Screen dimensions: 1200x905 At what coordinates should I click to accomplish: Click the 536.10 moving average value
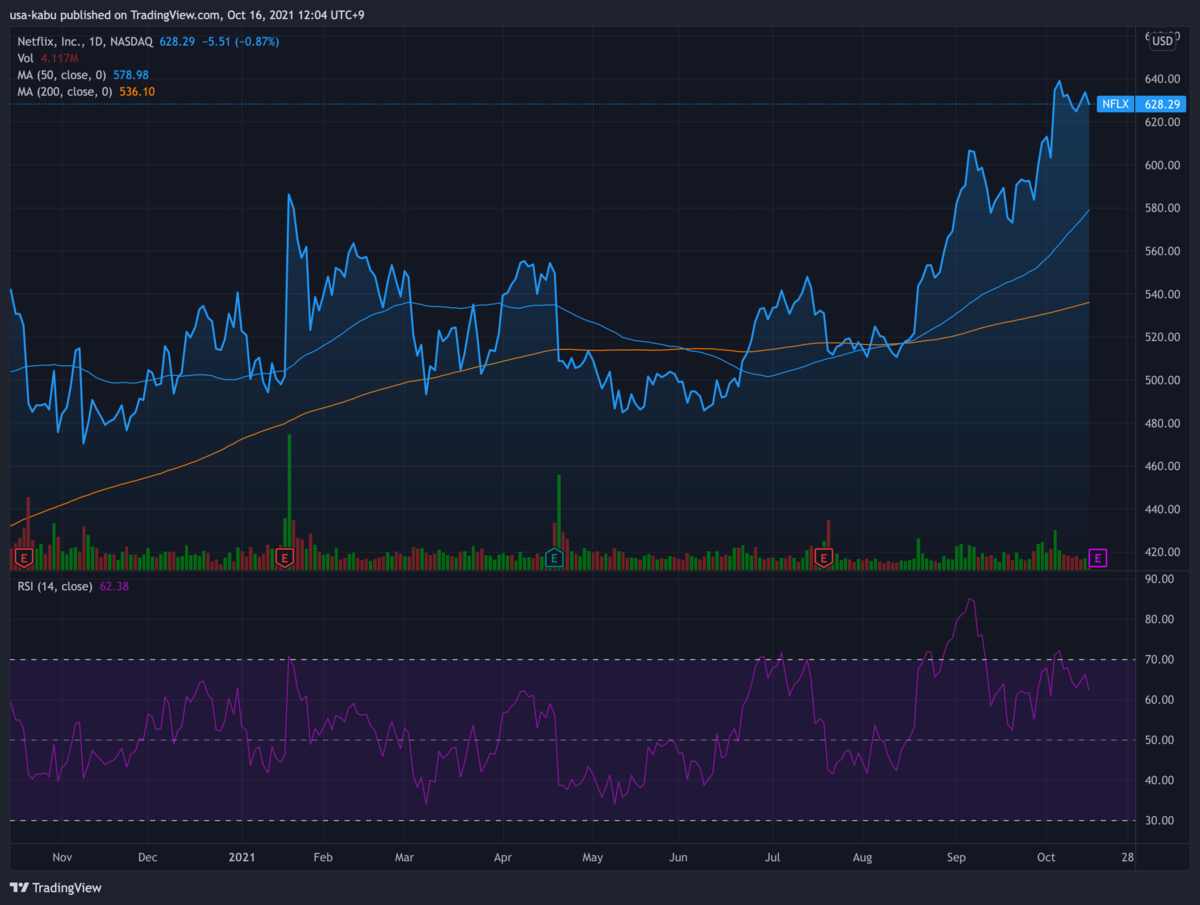click(x=136, y=92)
